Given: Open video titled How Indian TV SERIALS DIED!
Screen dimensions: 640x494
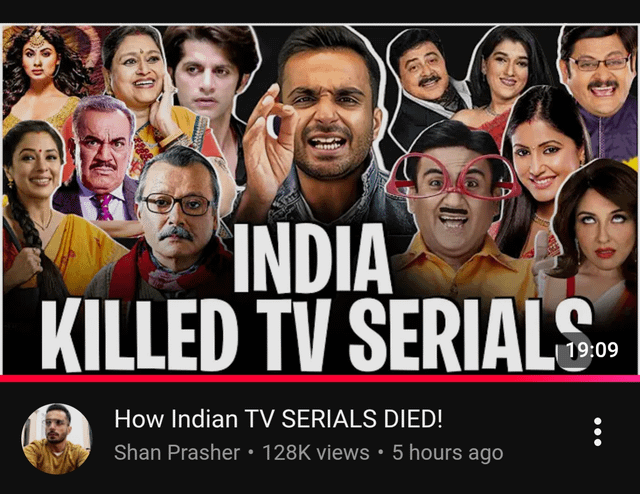Looking at the screenshot, I should 278,419.
